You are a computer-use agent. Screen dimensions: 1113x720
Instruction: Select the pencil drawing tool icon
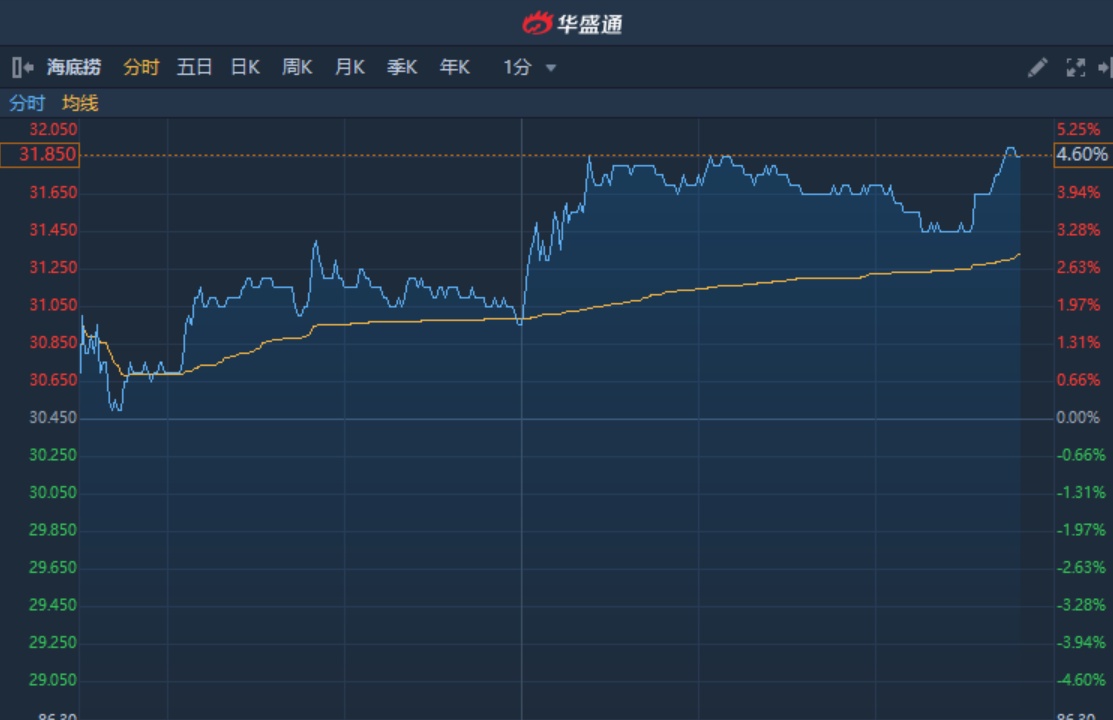coord(1037,67)
